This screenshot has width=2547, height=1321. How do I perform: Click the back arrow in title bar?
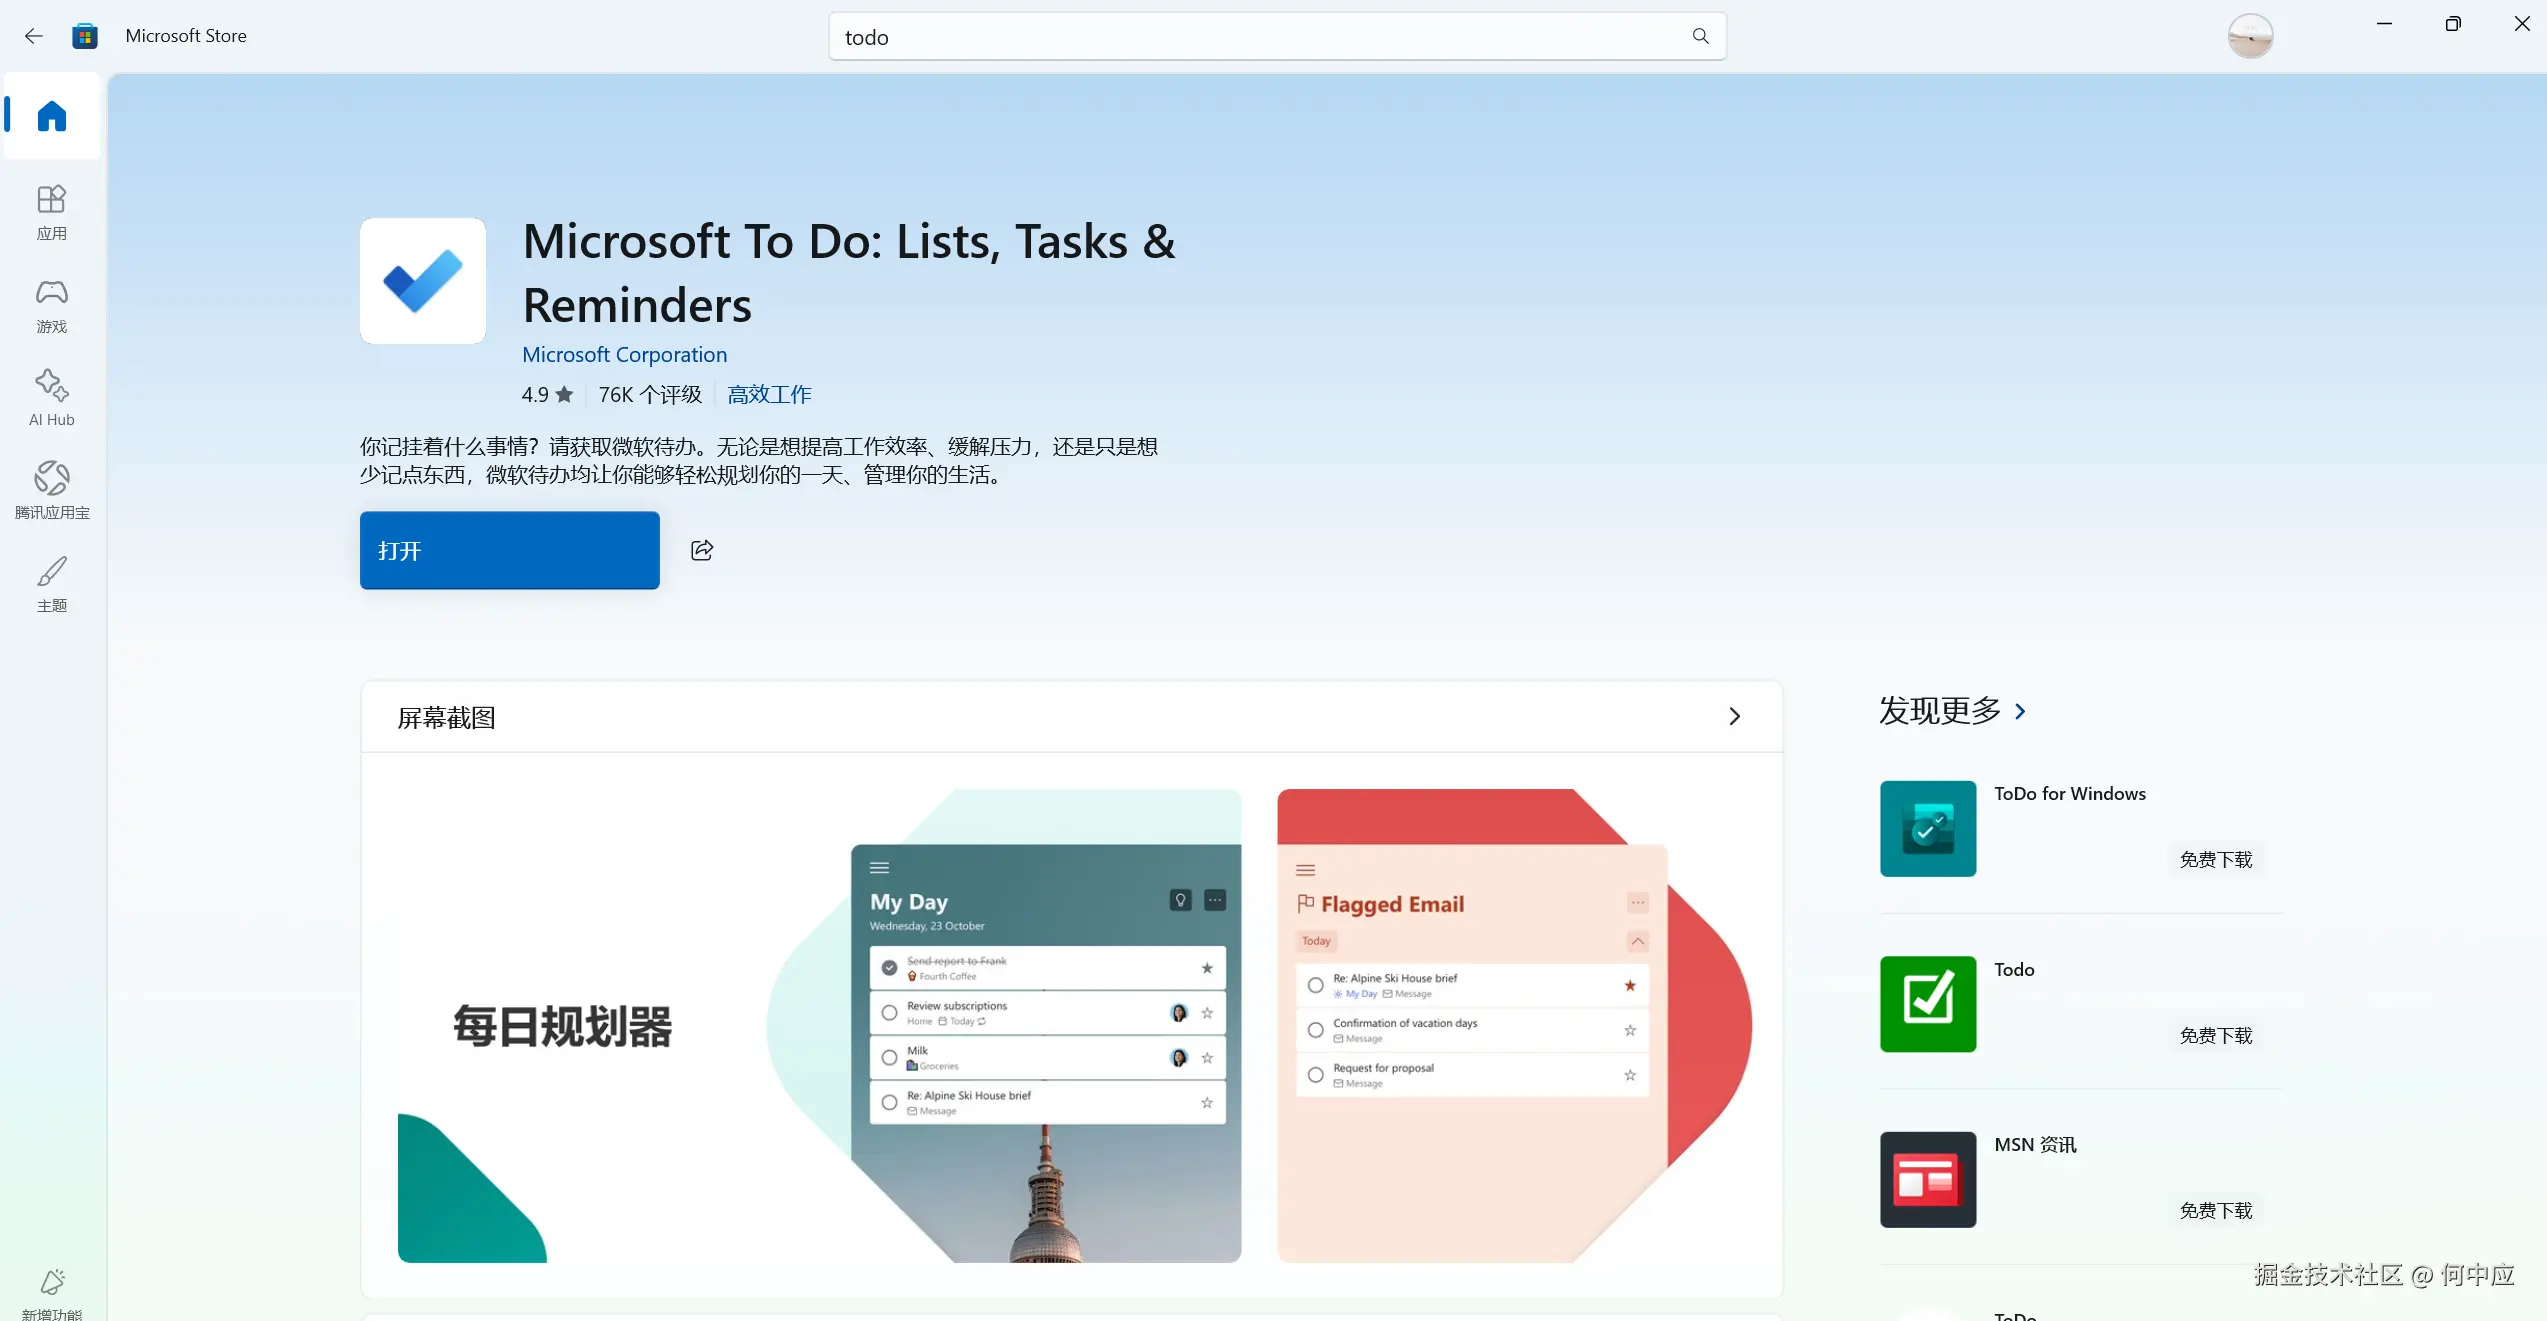click(34, 36)
